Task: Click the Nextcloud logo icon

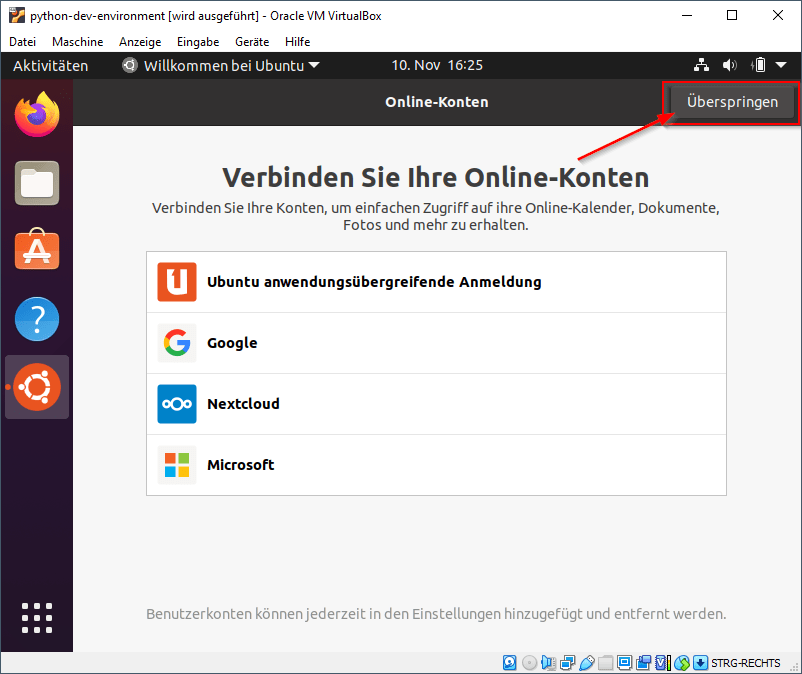Action: 176,404
